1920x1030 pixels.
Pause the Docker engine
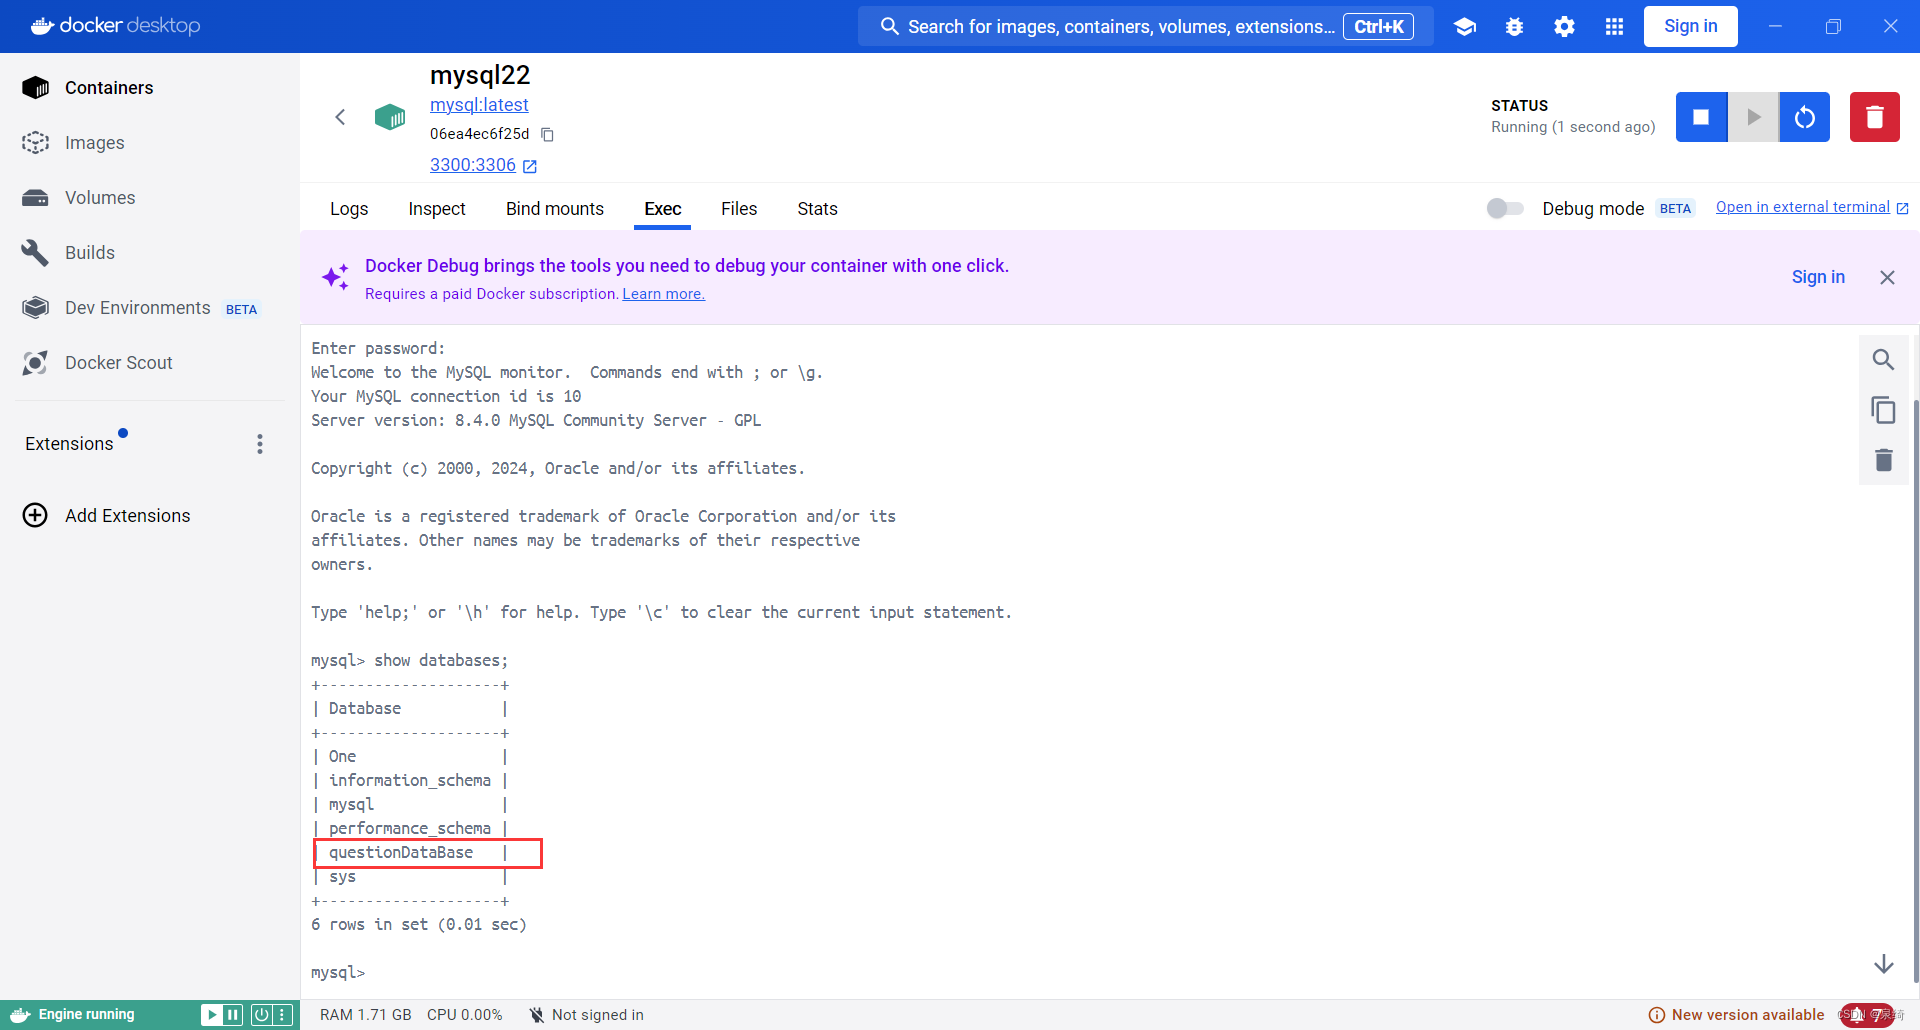point(233,1015)
